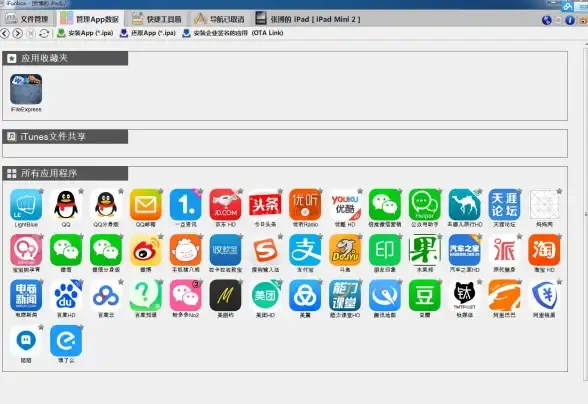This screenshot has width=588, height=404.
Task: Select the 优酷 HD (Youku) app icon
Action: point(345,204)
